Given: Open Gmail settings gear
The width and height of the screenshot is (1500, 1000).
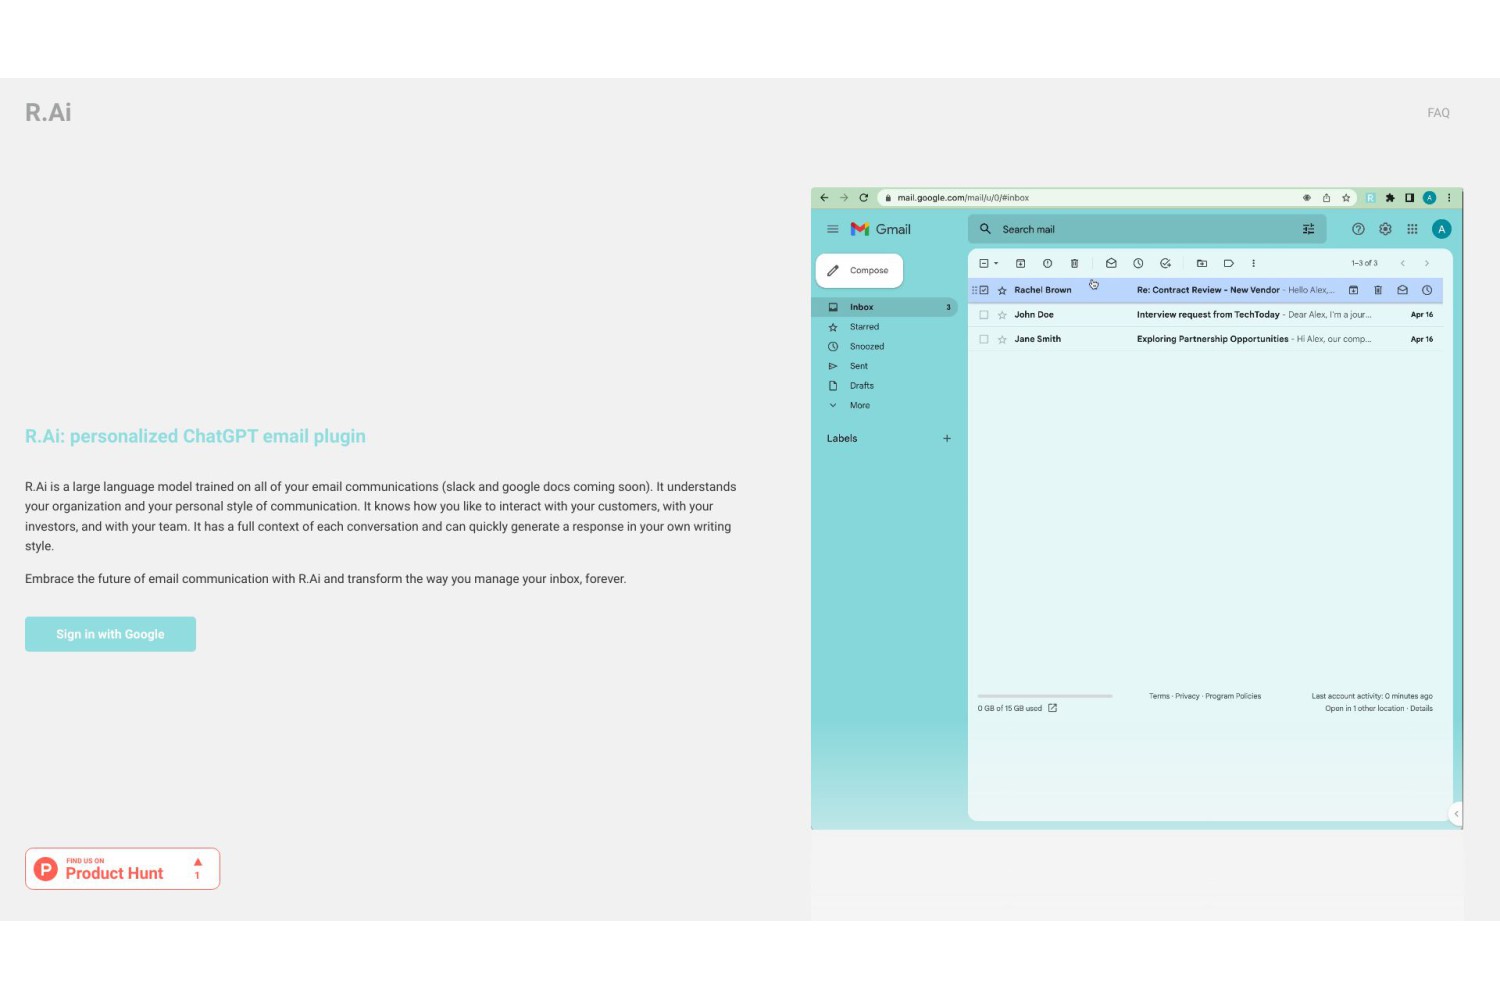Looking at the screenshot, I should coord(1385,229).
